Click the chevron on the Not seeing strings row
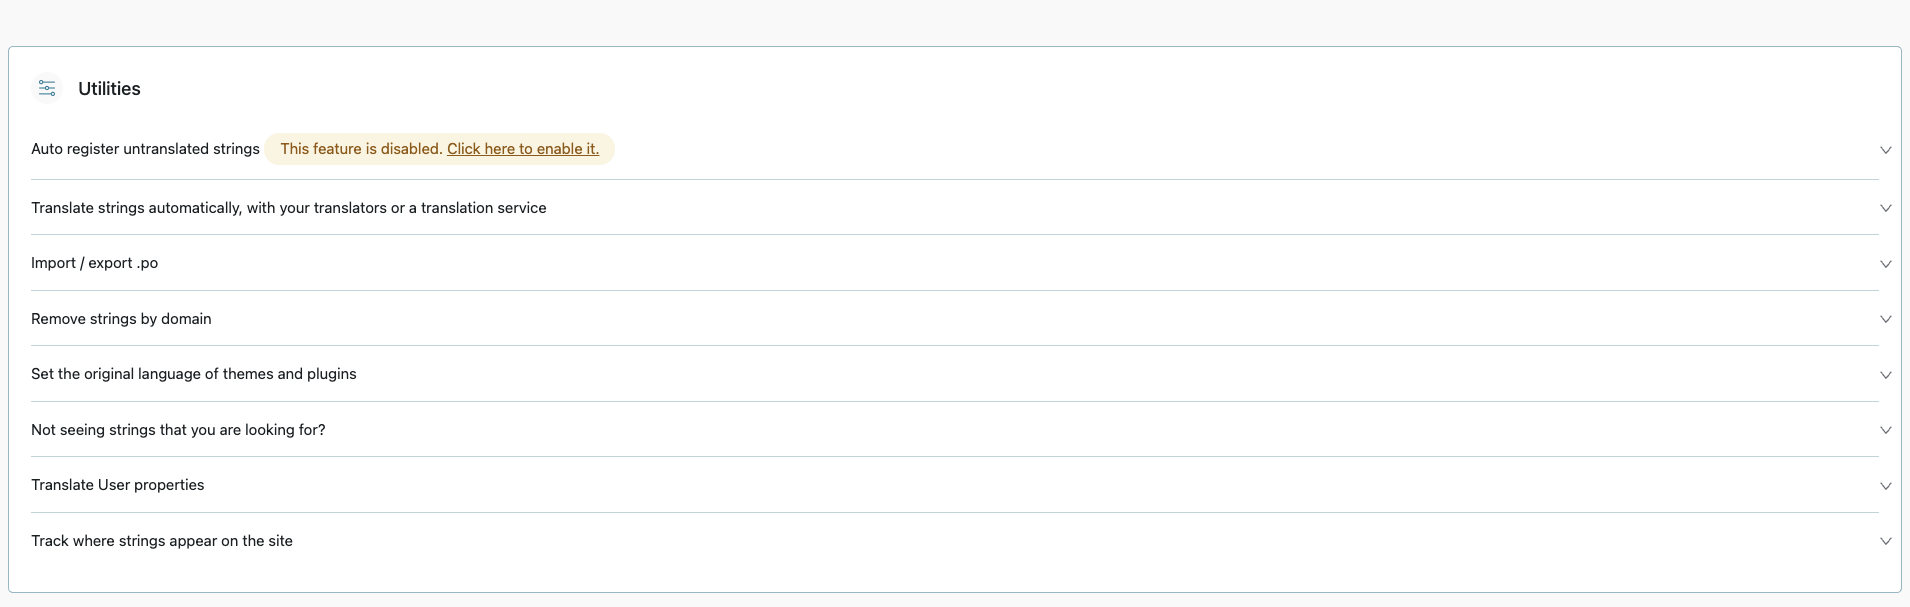 pos(1885,430)
